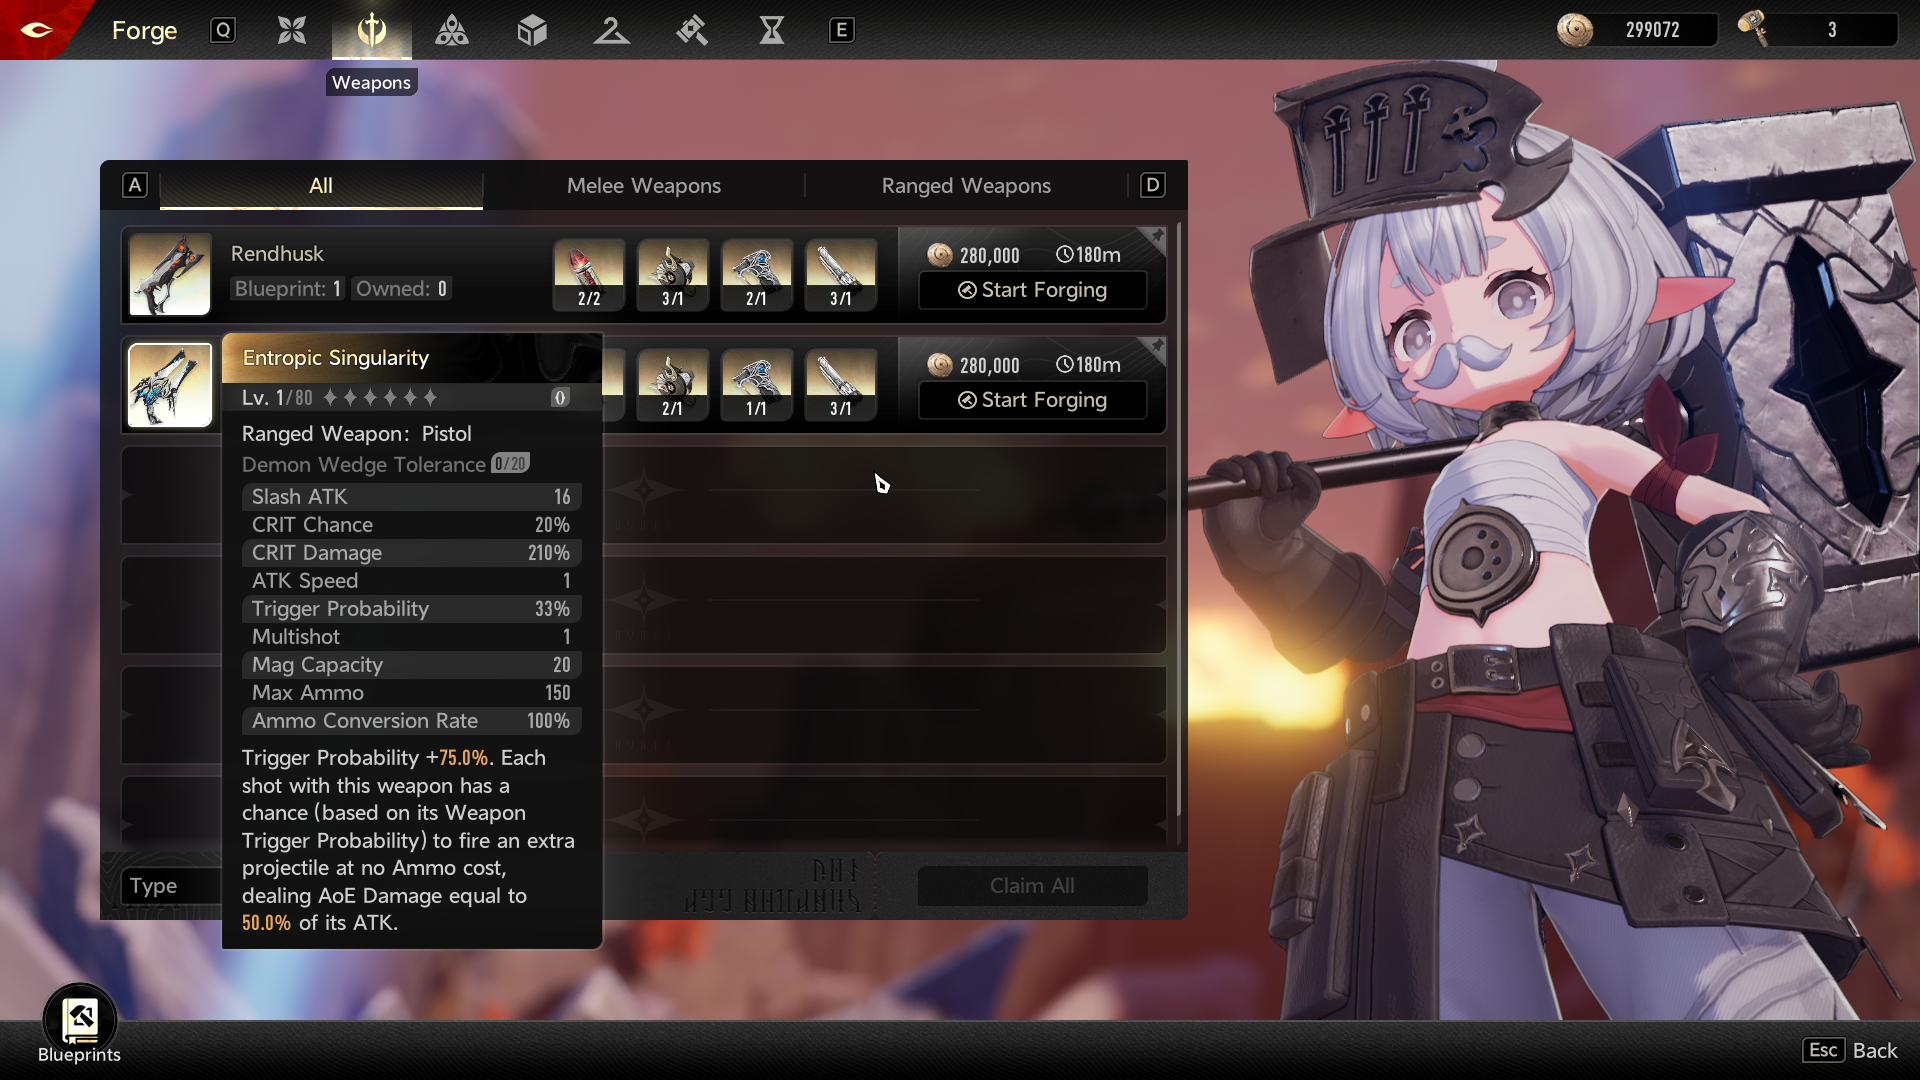This screenshot has width=1920, height=1080.
Task: Start Forging the Rendhusk weapon
Action: coord(1032,290)
